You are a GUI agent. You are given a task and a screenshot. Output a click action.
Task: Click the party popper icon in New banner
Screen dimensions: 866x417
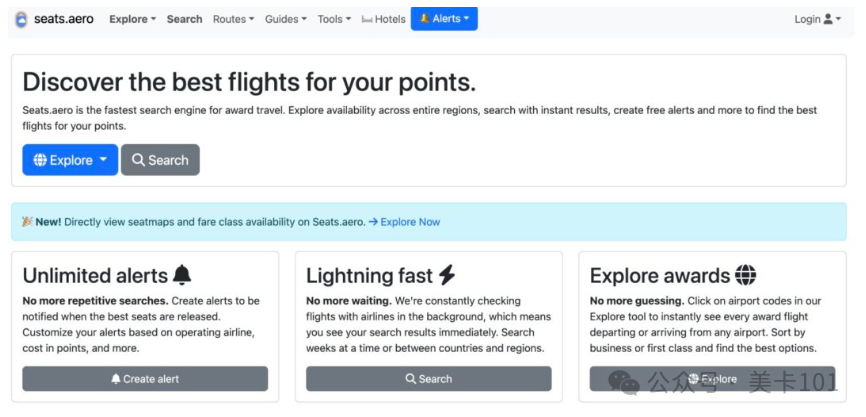(x=28, y=221)
